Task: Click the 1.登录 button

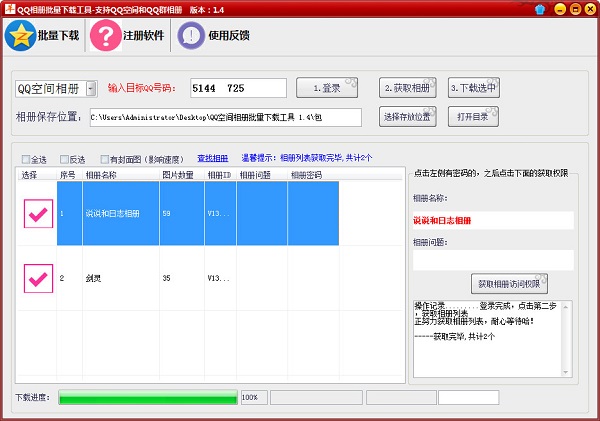Action: 327,88
